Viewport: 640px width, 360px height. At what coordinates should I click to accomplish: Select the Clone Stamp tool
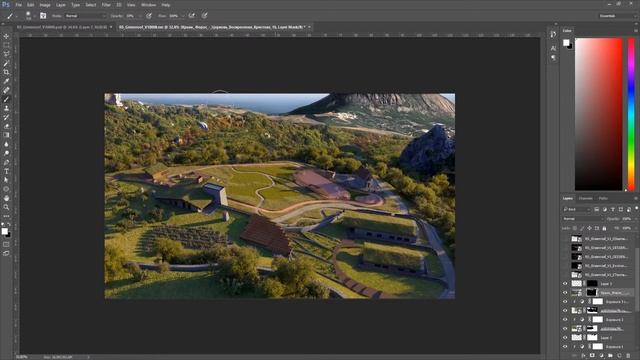(x=6, y=108)
